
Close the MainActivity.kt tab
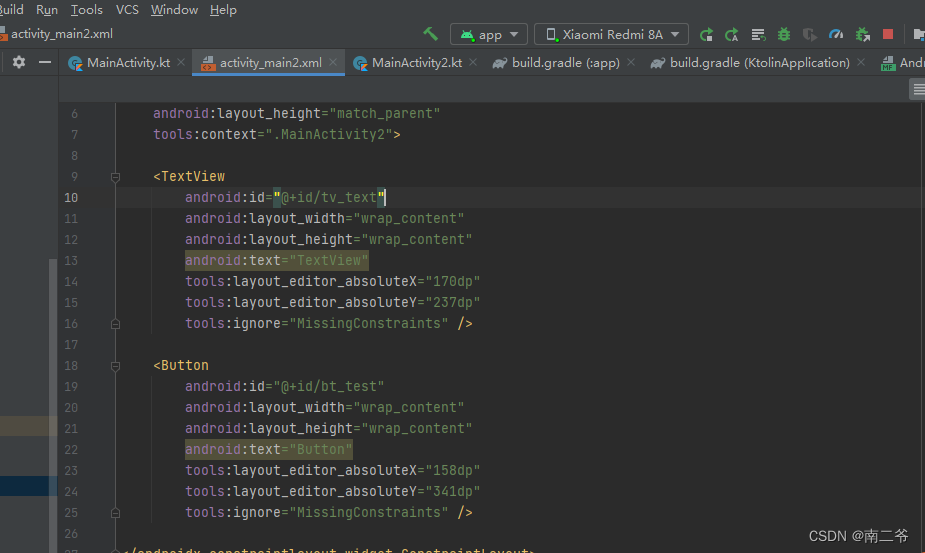coord(181,62)
